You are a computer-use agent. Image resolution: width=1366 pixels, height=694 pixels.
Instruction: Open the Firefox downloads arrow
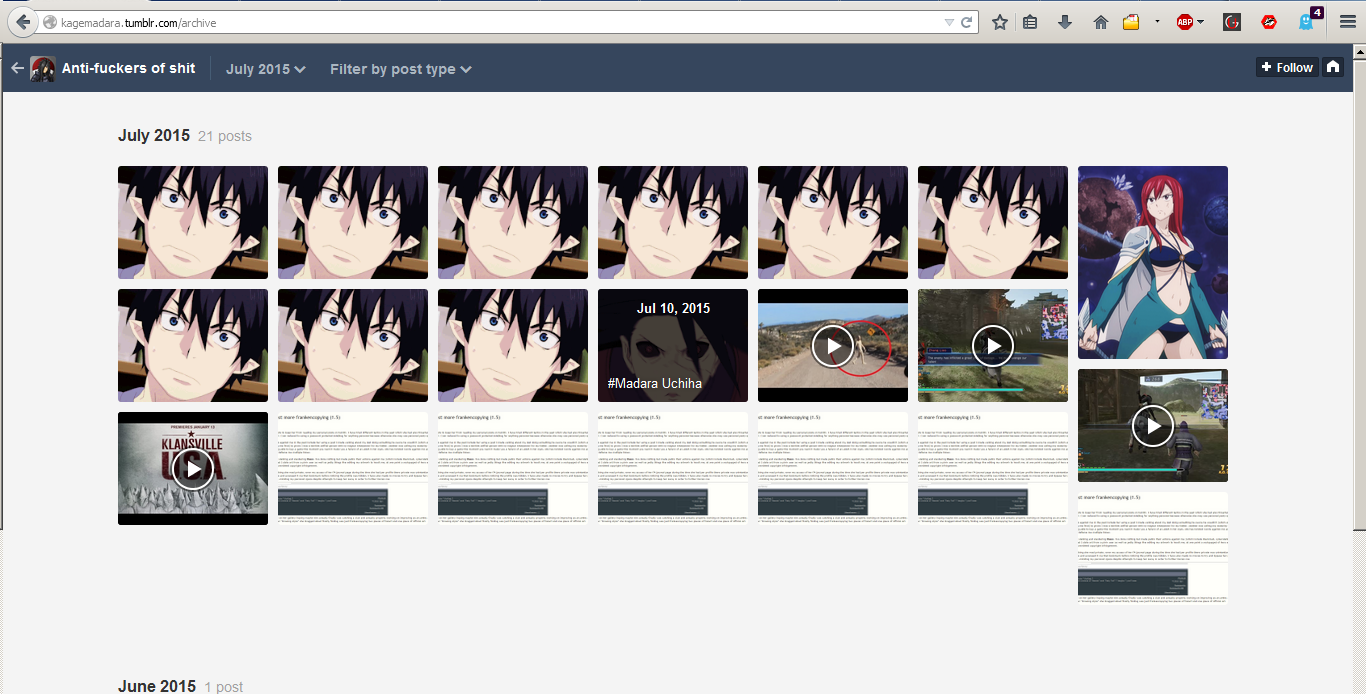click(x=1064, y=22)
